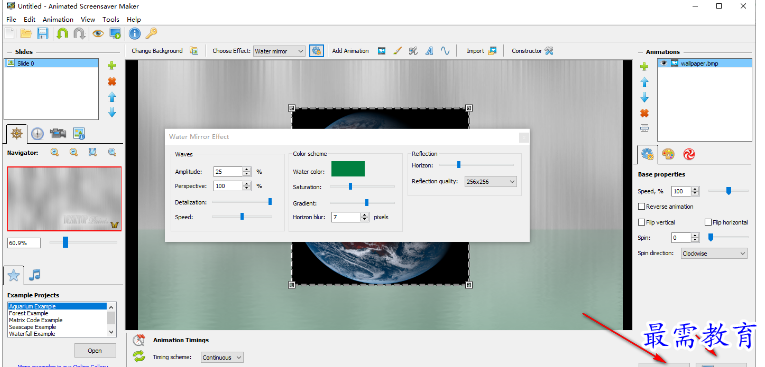Open the Spin direction dropdown
The image size is (765, 367).
click(x=714, y=253)
